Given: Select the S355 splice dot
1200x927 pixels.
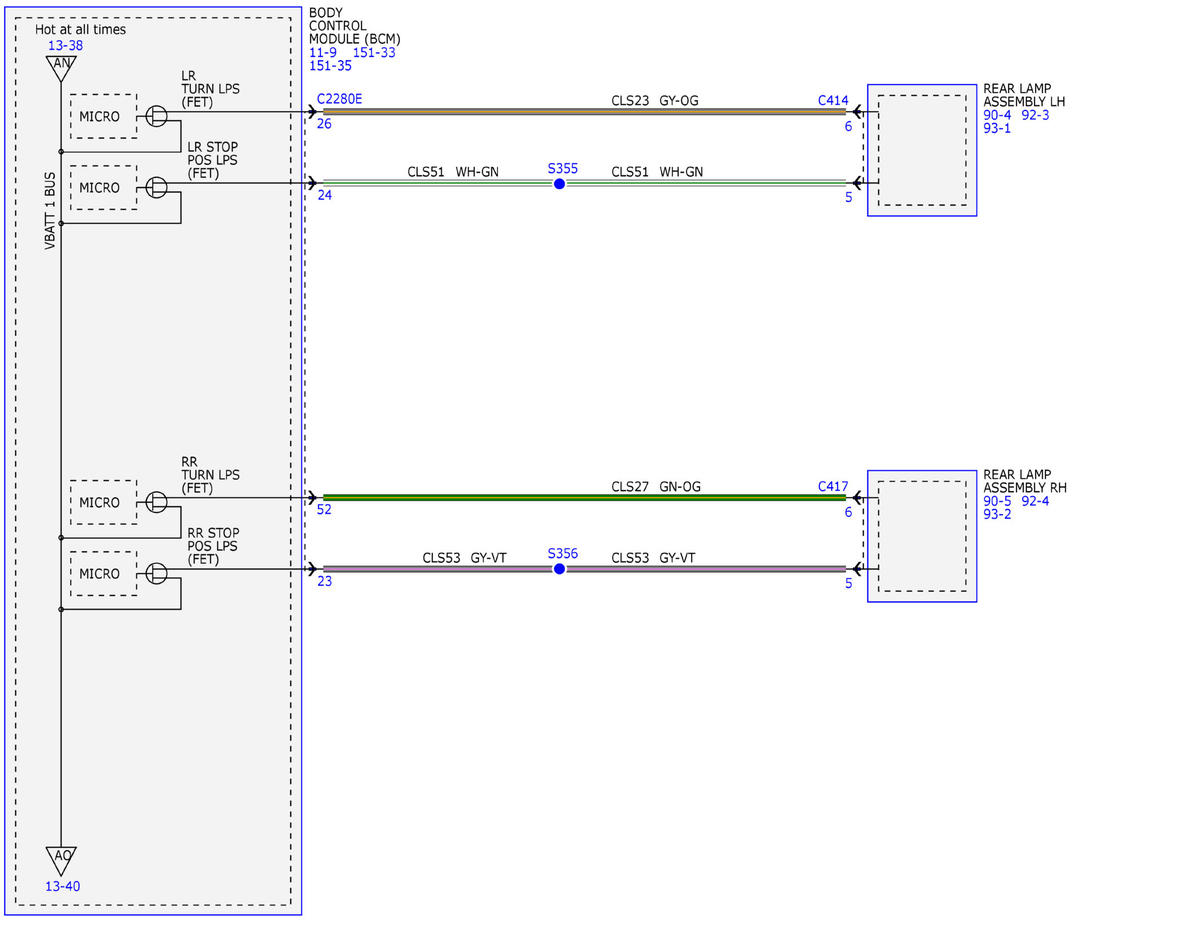Looking at the screenshot, I should pos(559,184).
